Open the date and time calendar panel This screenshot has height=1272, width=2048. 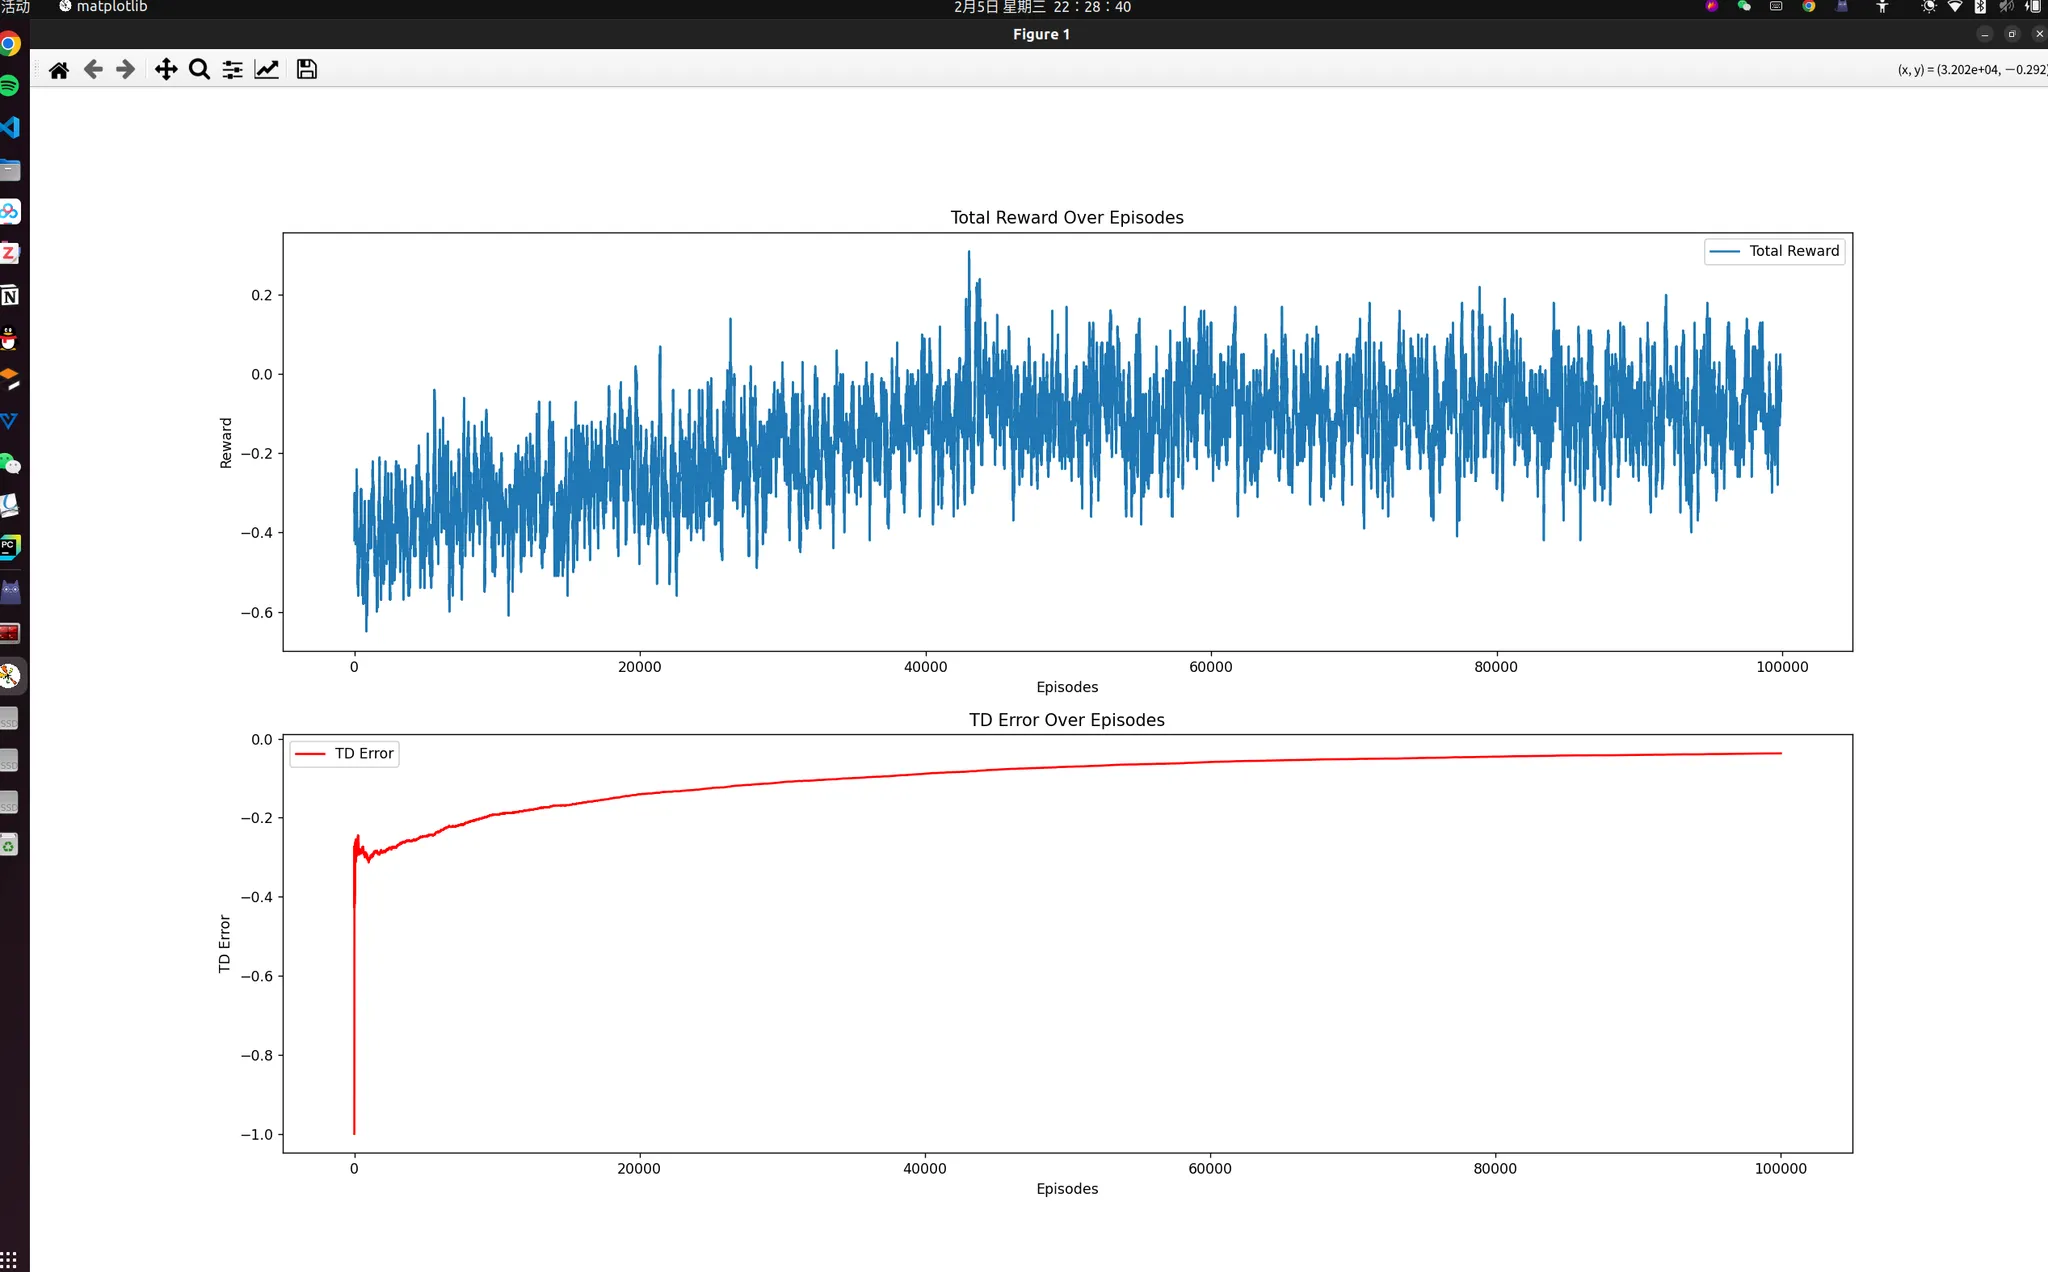tap(1042, 7)
